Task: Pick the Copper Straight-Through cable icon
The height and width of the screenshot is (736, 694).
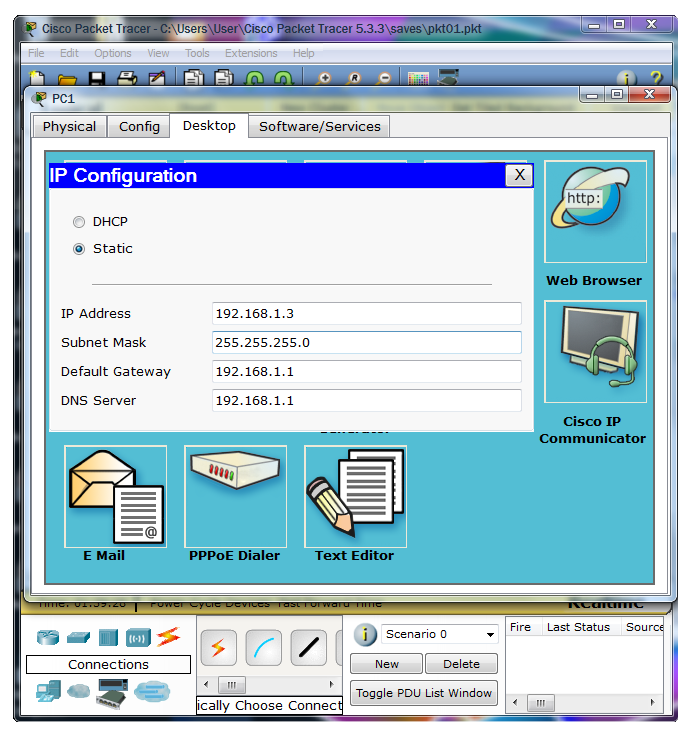Action: coord(309,648)
